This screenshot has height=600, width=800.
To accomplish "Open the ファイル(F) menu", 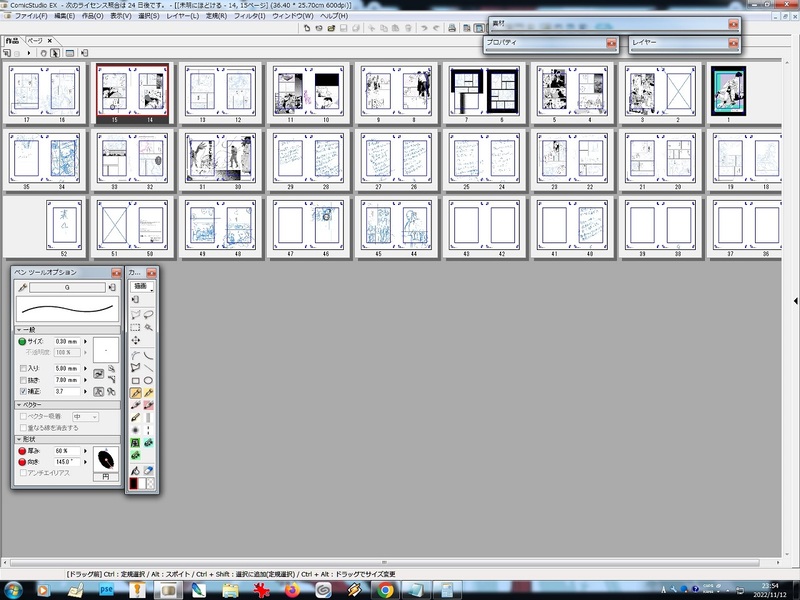I will (x=31, y=16).
